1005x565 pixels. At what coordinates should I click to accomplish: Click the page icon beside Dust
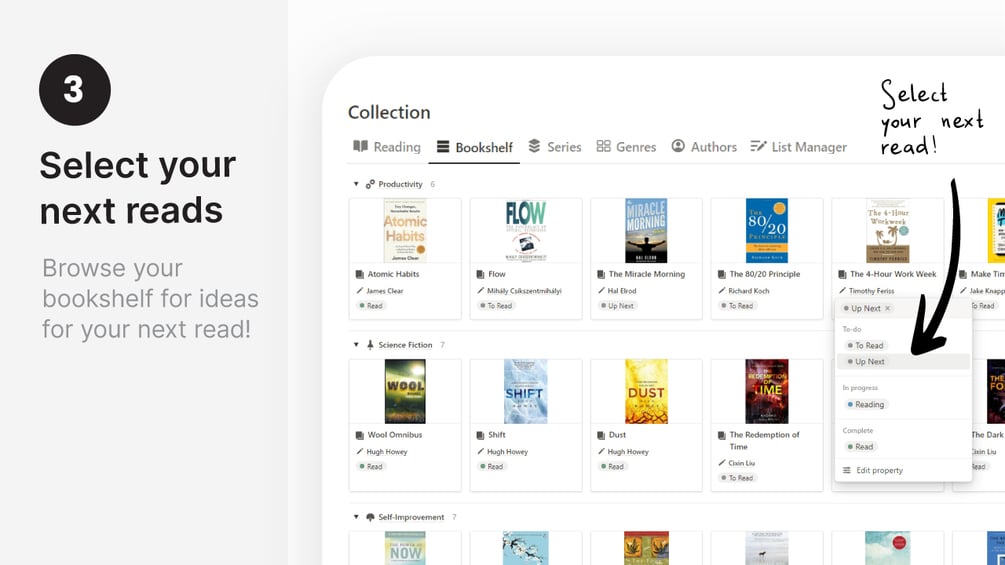pos(601,435)
